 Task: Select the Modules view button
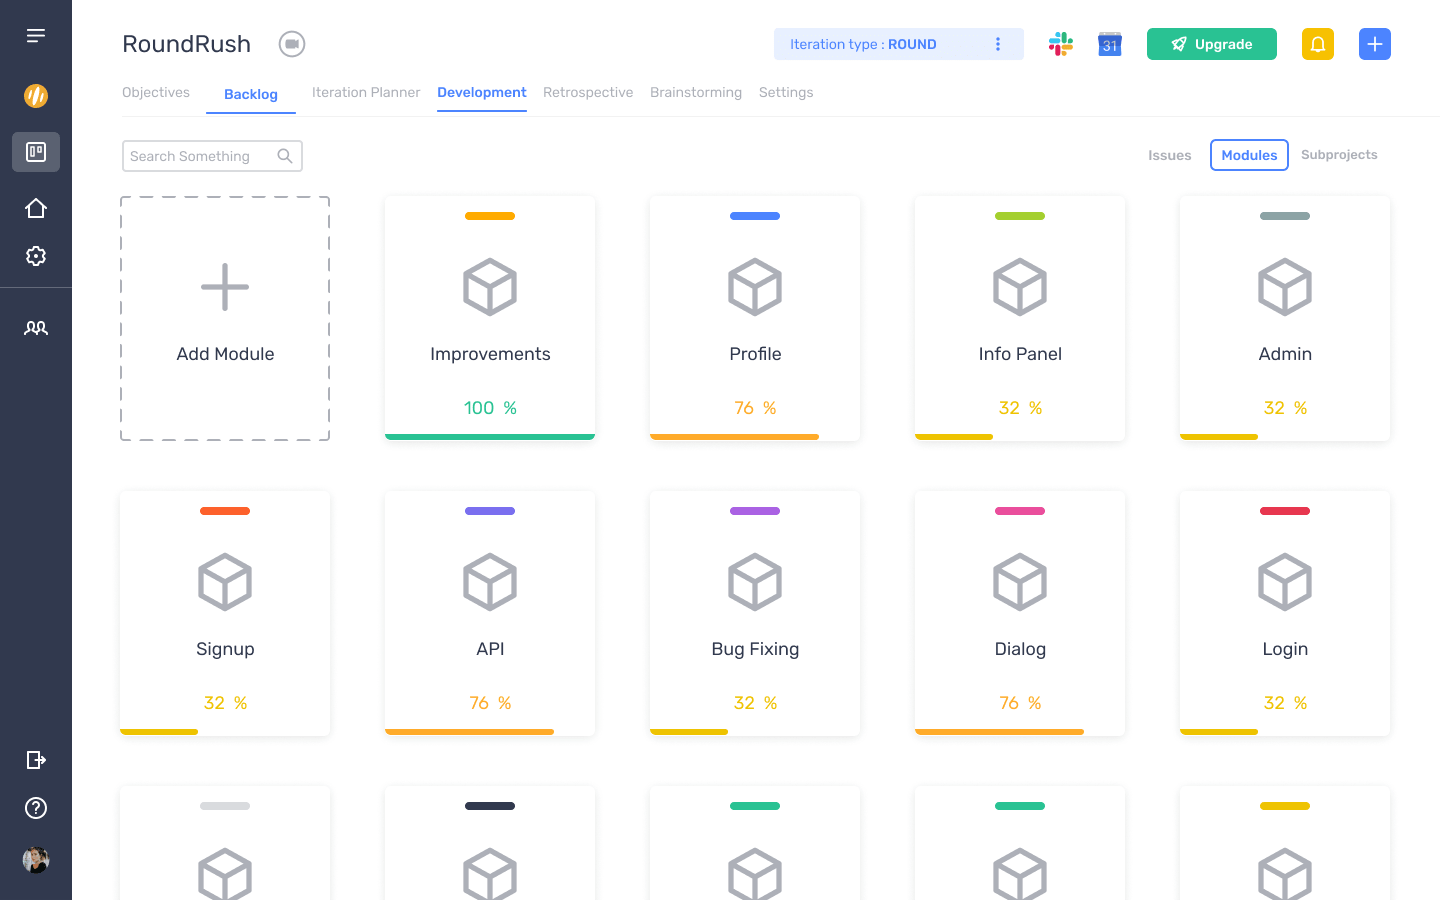coord(1249,155)
